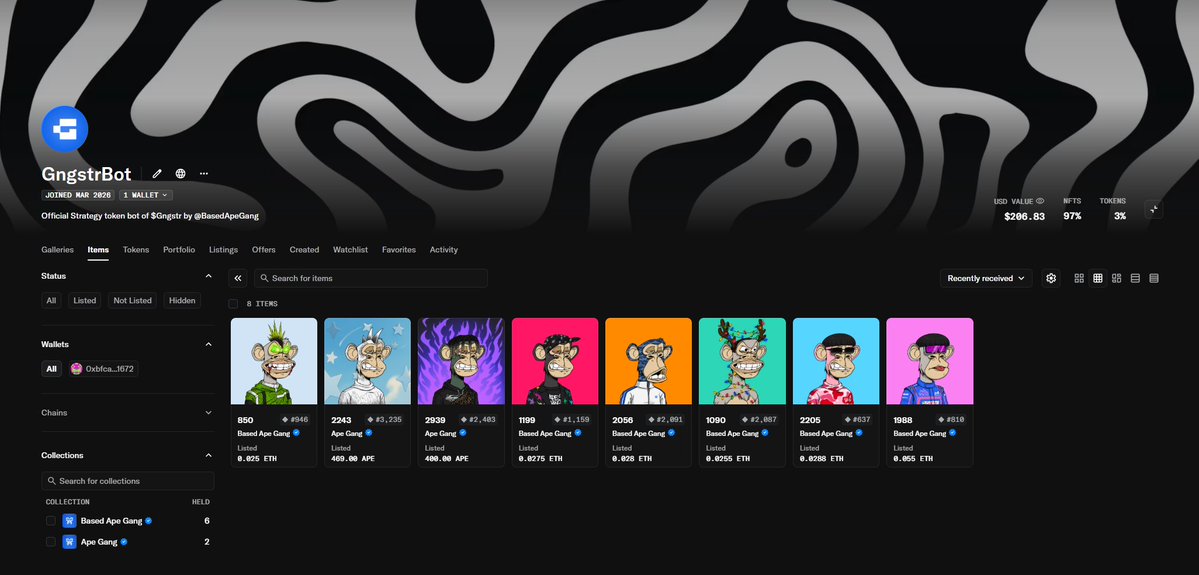The image size is (1199, 575).
Task: Check the Ape Gang collection filter
Action: (50, 542)
